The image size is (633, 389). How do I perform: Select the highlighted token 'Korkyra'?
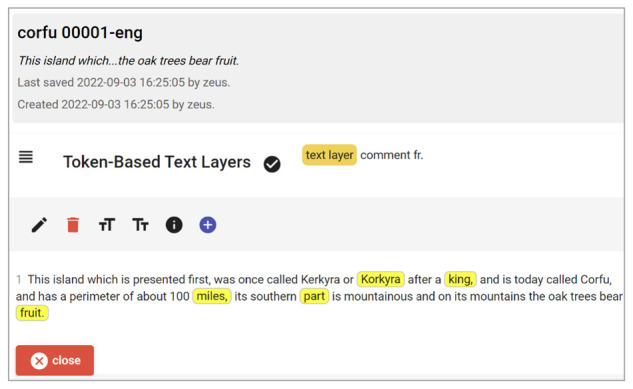pyautogui.click(x=381, y=279)
